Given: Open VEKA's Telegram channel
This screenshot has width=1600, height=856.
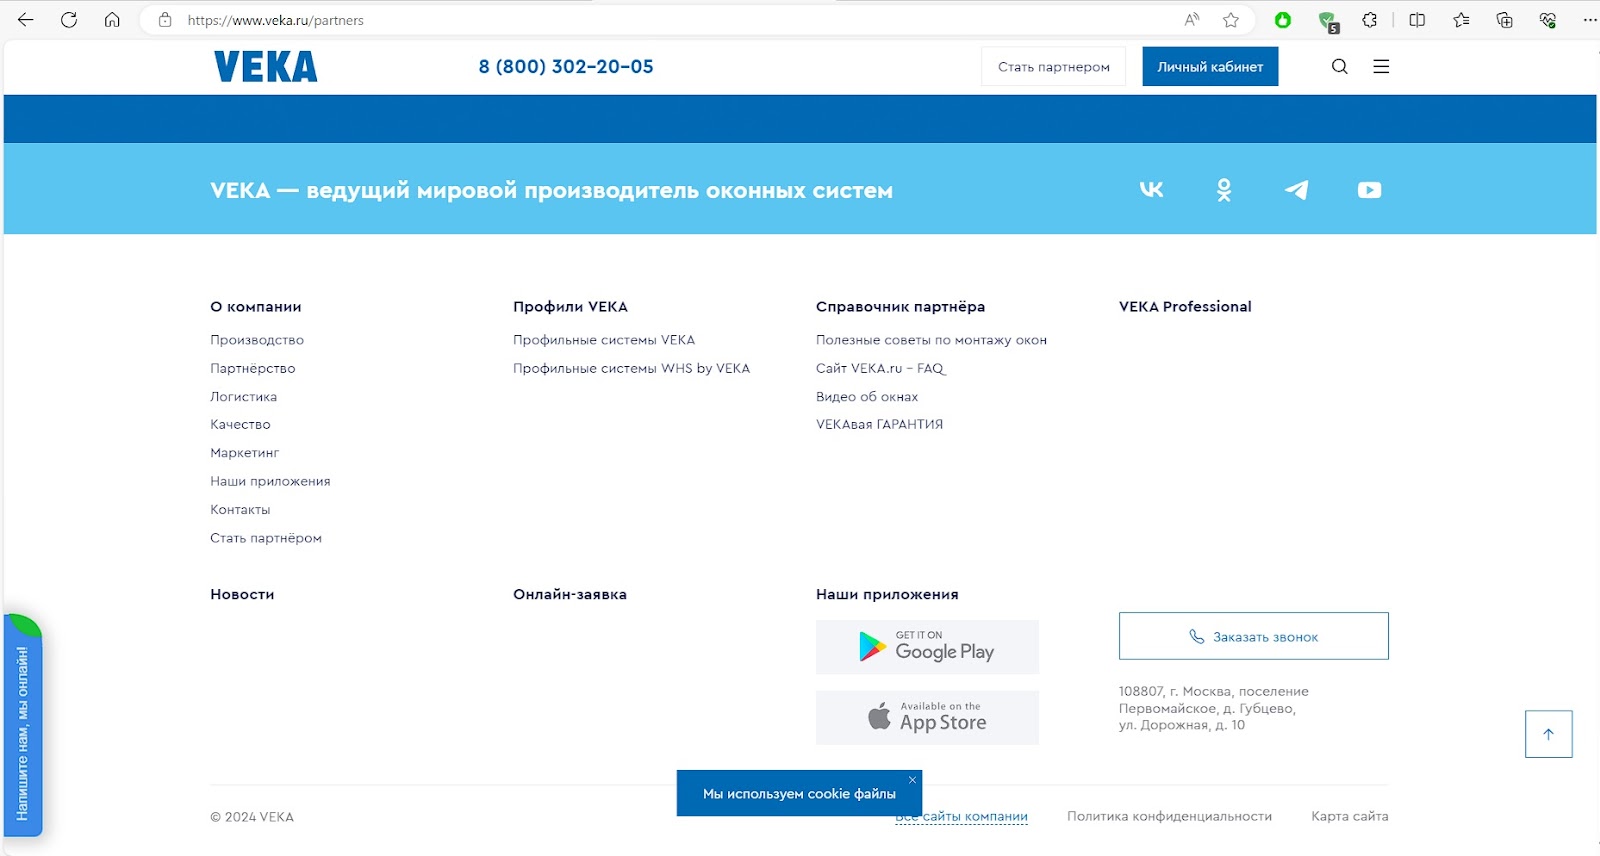Looking at the screenshot, I should 1297,190.
